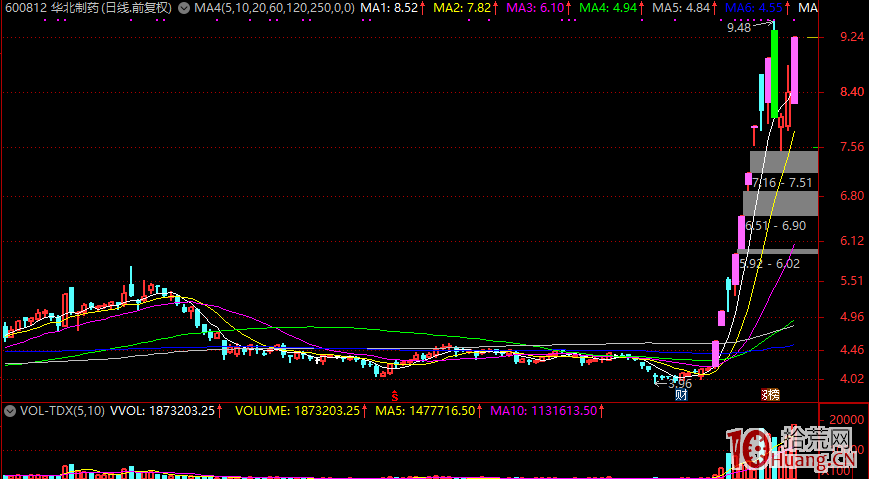Viewport: 869px width, 479px height.
Task: Expand the VOL-TDX indicator dropdown arrow
Action: tap(9, 411)
